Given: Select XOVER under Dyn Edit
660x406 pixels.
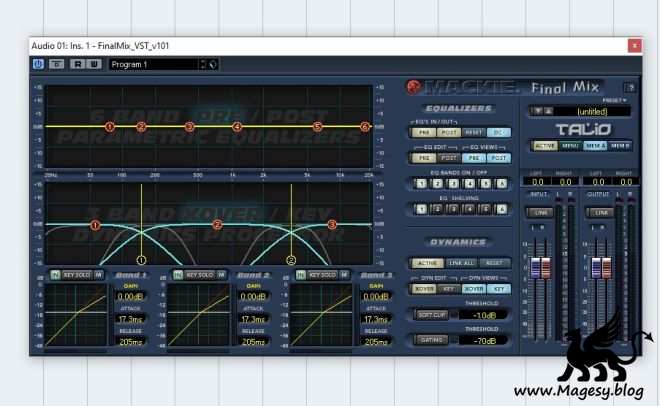Looking at the screenshot, I should pyautogui.click(x=424, y=289).
